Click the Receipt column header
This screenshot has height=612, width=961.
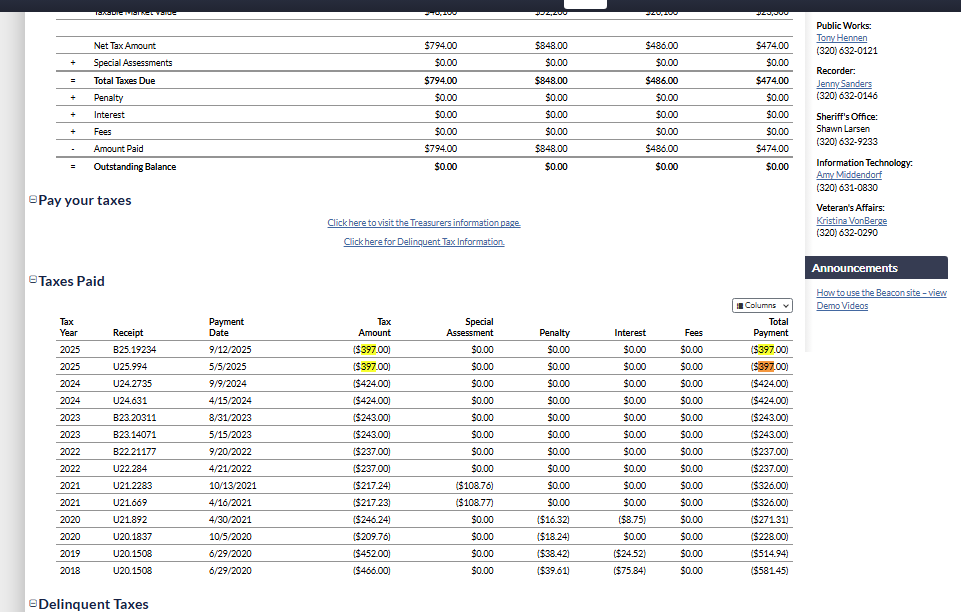tap(128, 333)
